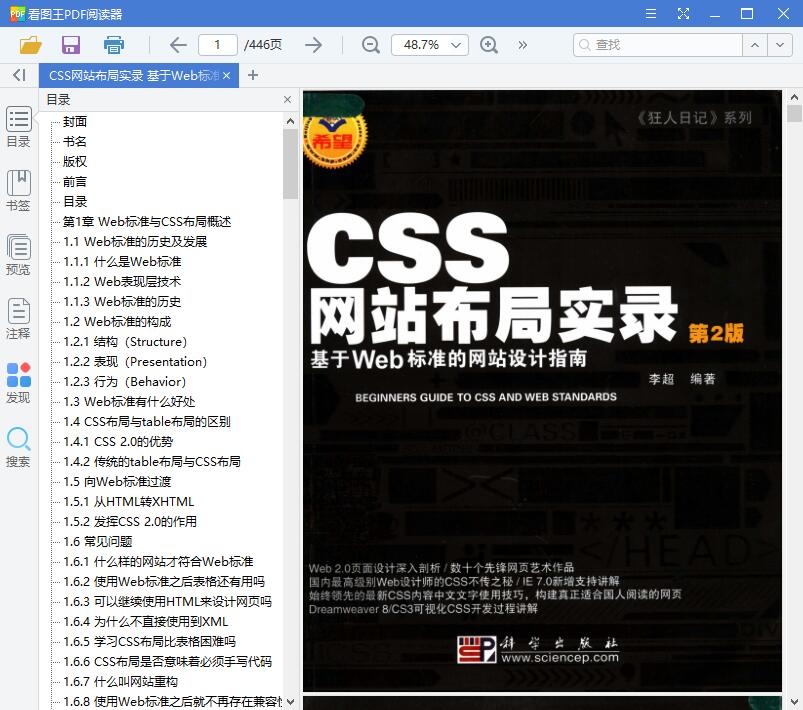Open 1.4.2 传统的table布局与CSS布局

point(152,461)
